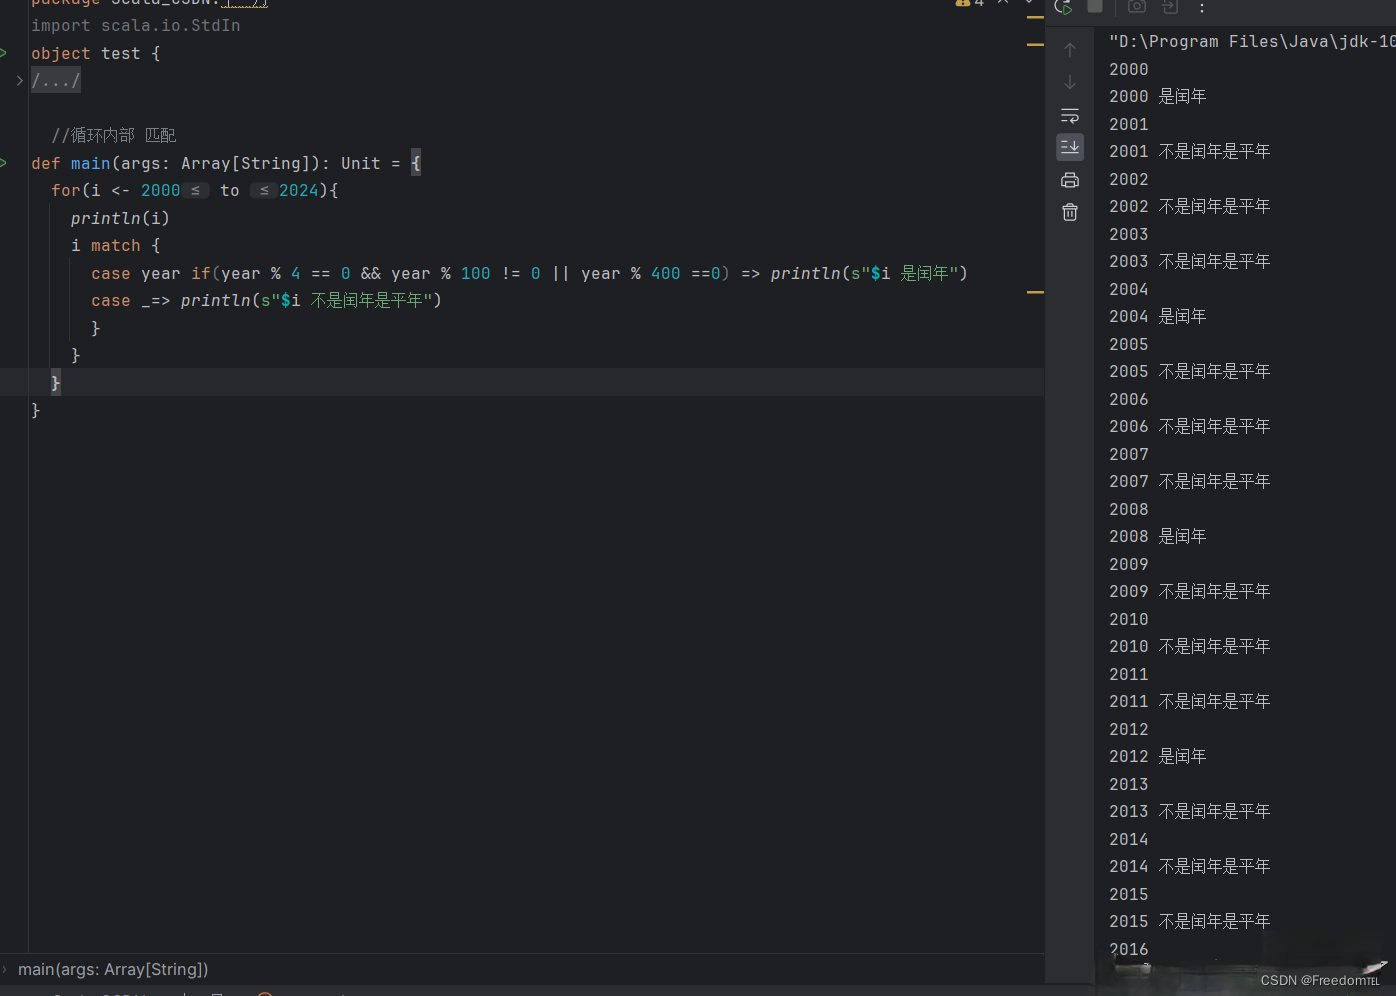Toggle scroll to end of console
Screen dimensions: 1396x996
(x=1070, y=147)
